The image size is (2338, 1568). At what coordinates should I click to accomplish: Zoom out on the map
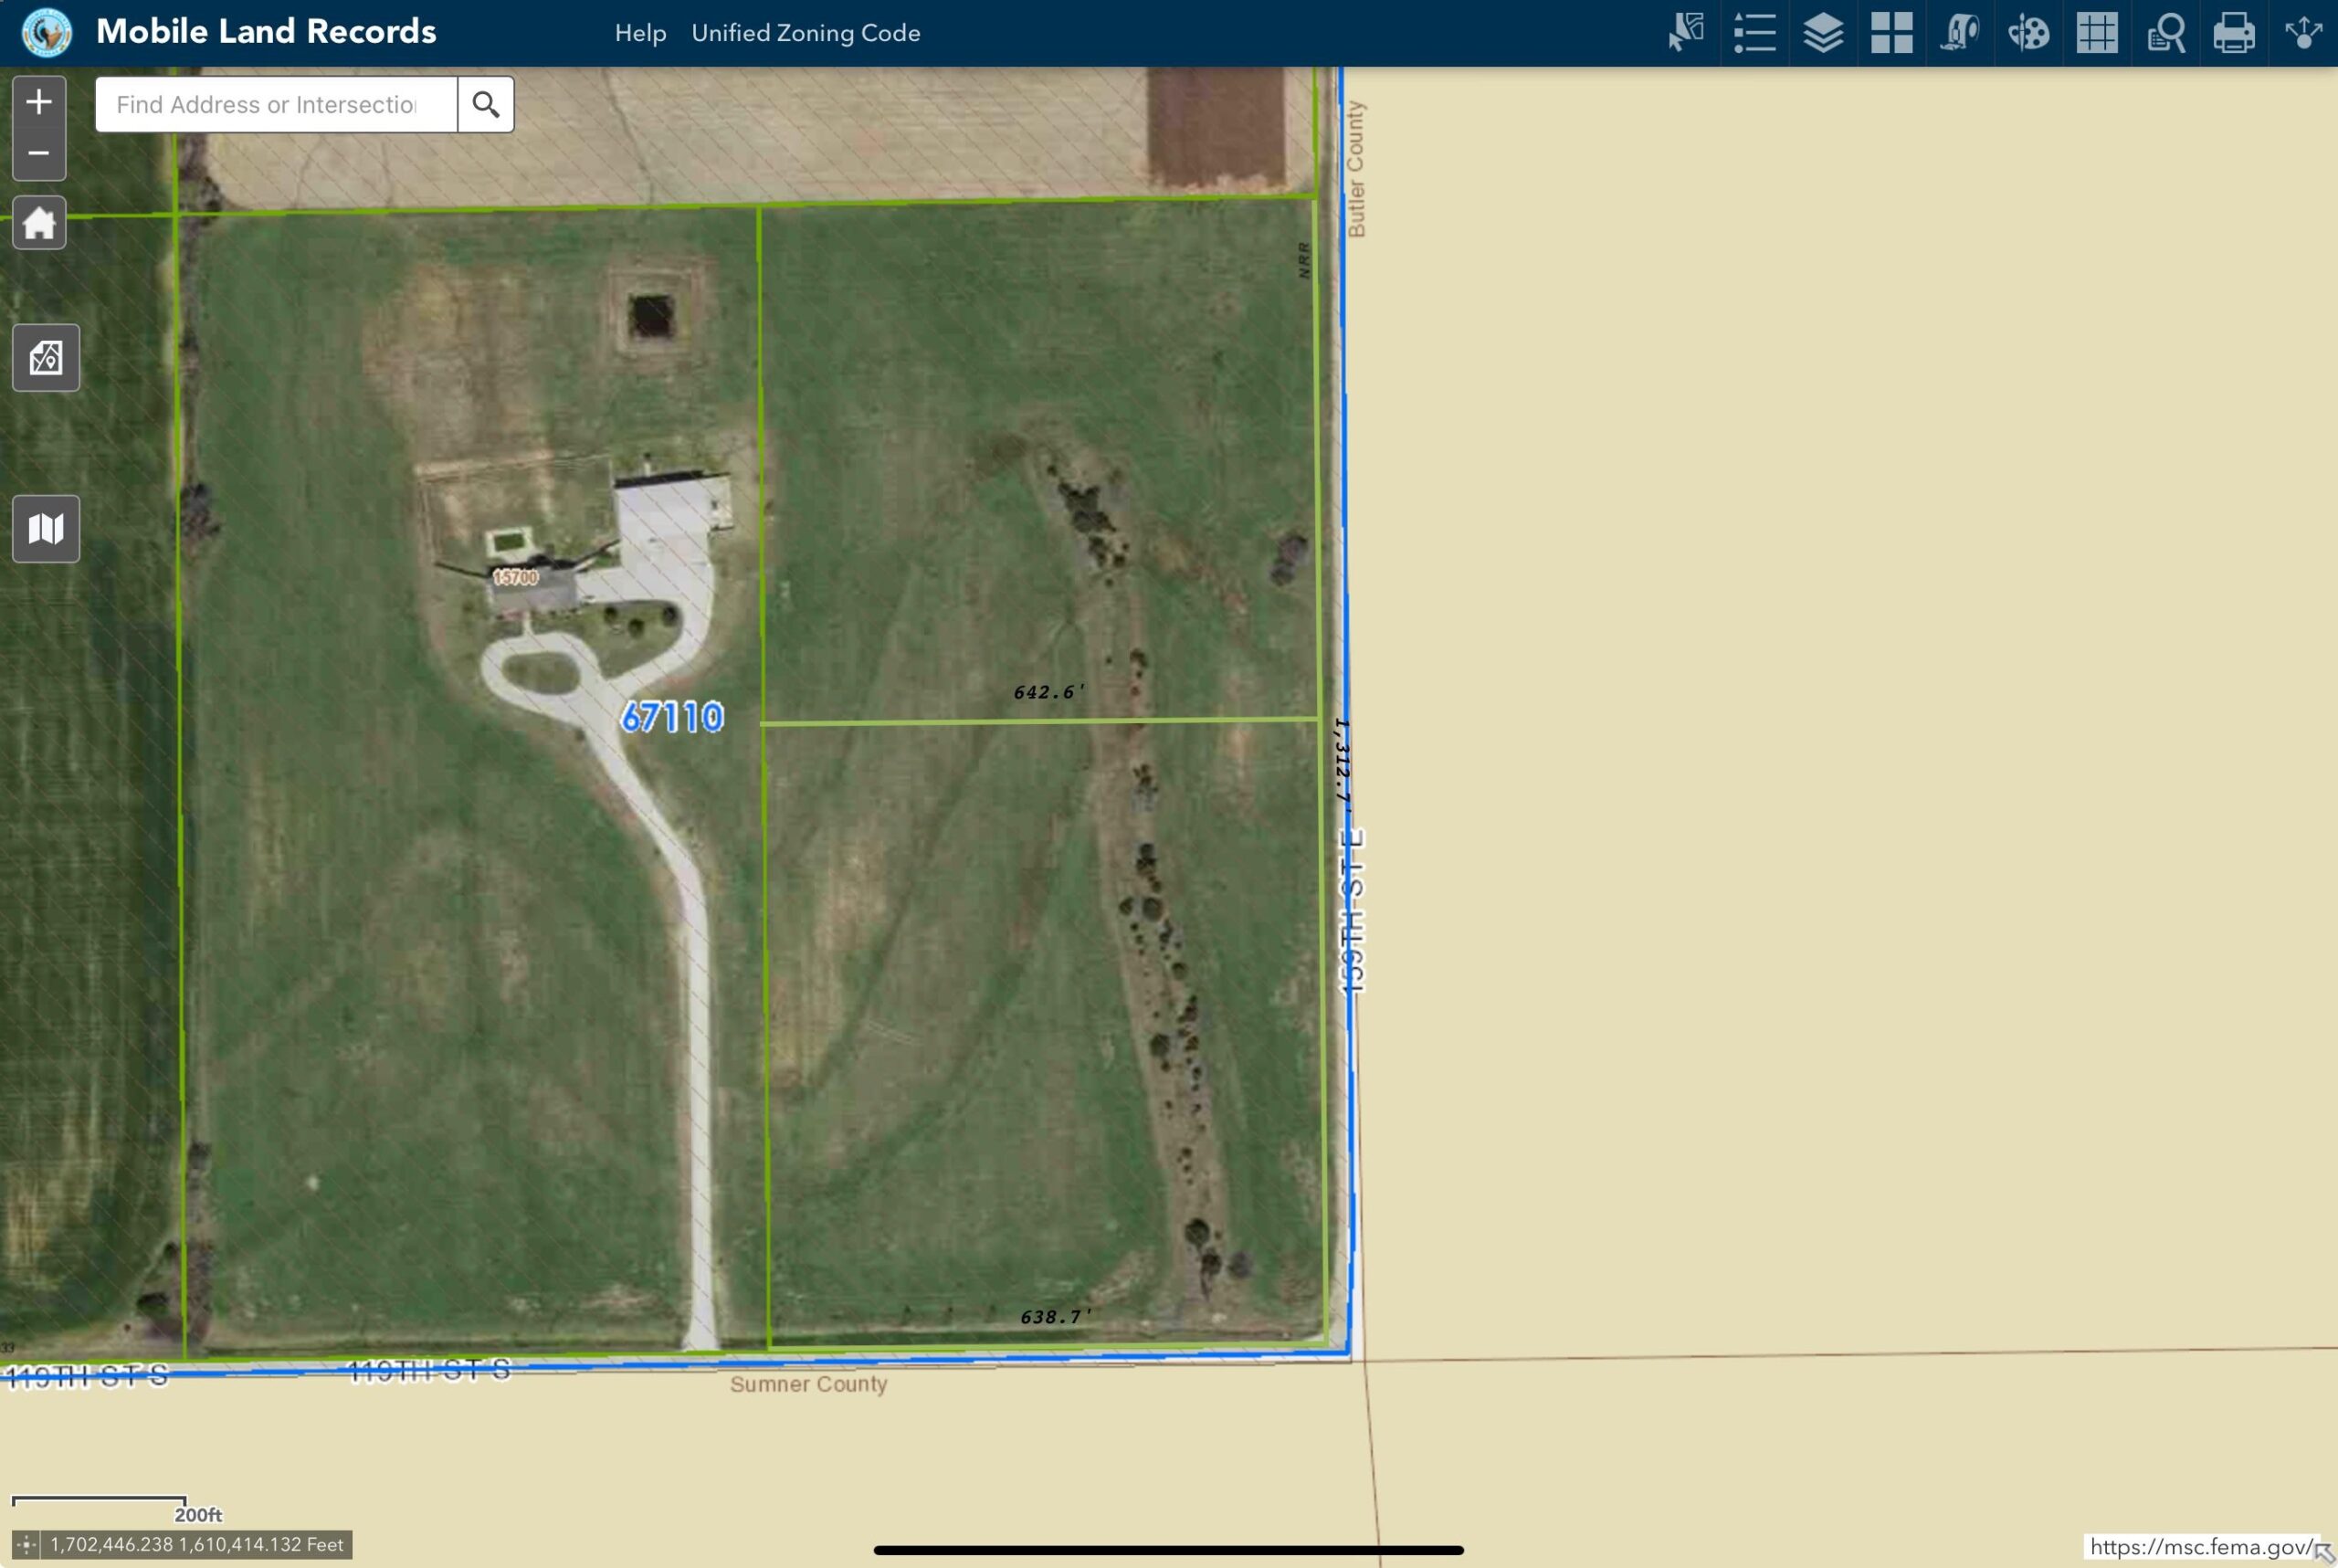[39, 154]
